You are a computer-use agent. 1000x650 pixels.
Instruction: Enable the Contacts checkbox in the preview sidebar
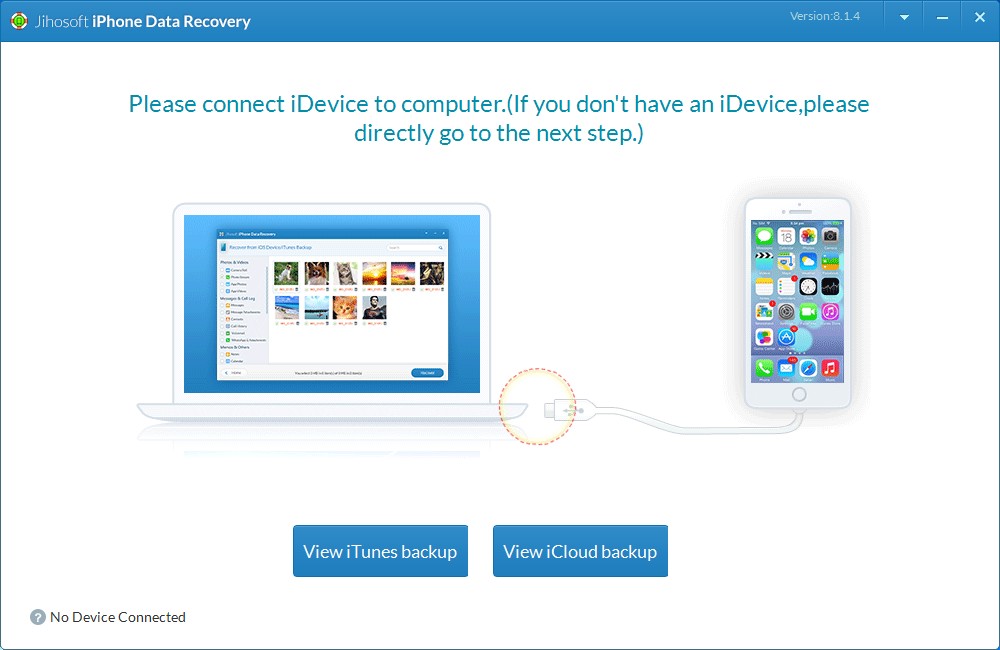point(221,319)
